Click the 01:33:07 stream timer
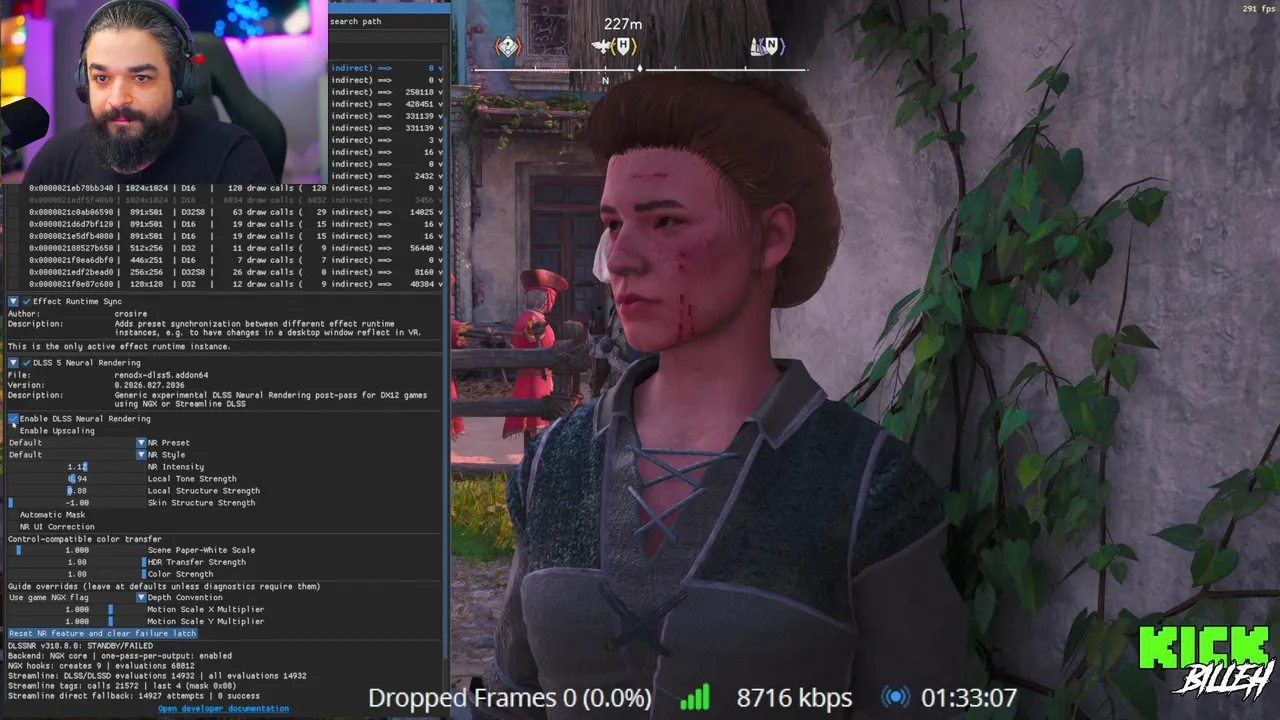Image resolution: width=1280 pixels, height=720 pixels. pyautogui.click(x=969, y=697)
